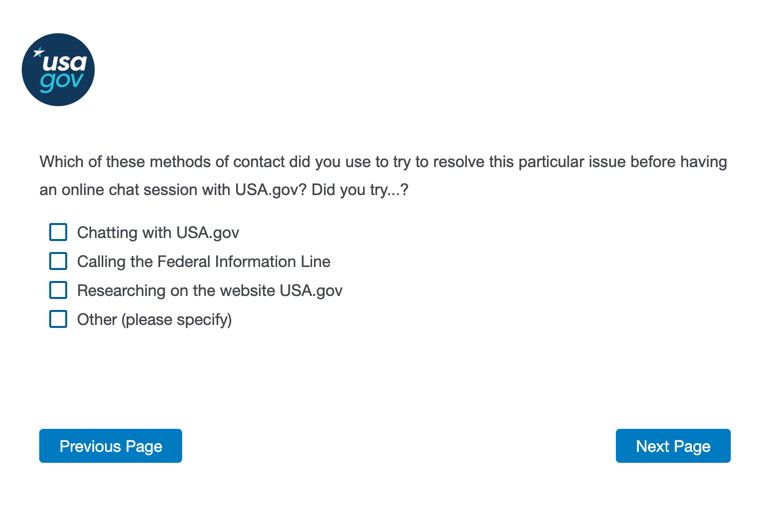Click the "Calling the Federal Information Line" label
The width and height of the screenshot is (782, 522).
(203, 262)
